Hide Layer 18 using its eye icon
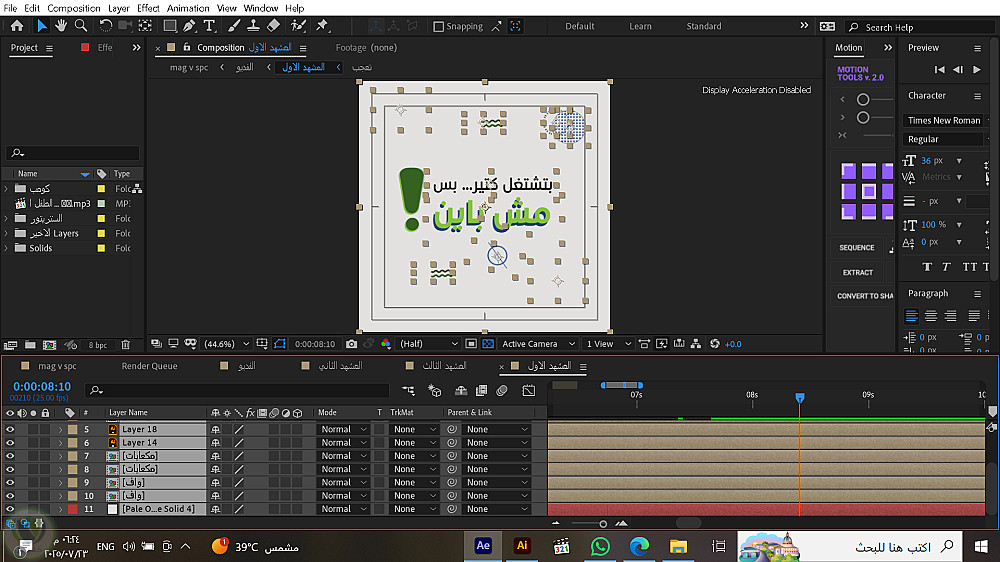 (x=10, y=429)
